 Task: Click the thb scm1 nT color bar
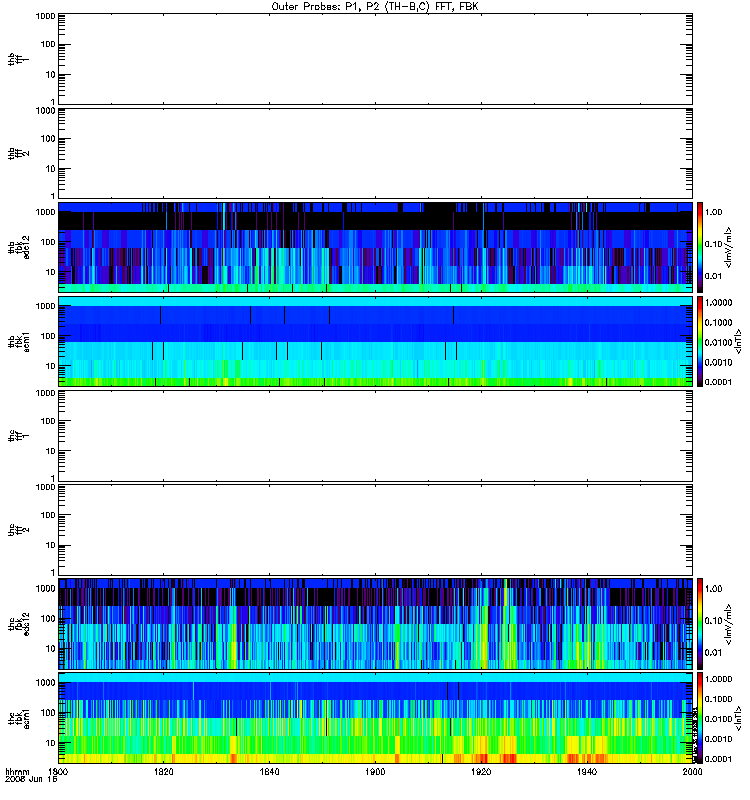pyautogui.click(x=700, y=341)
